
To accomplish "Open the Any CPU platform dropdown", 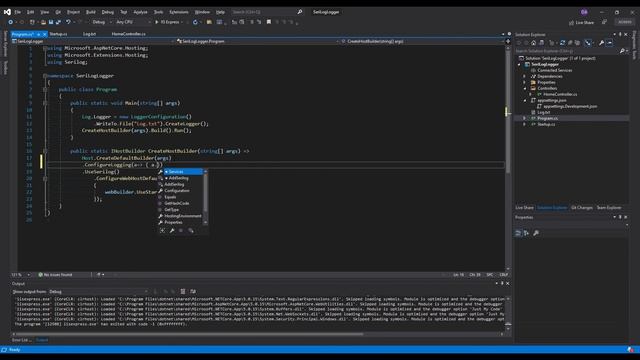I will click(133, 22).
